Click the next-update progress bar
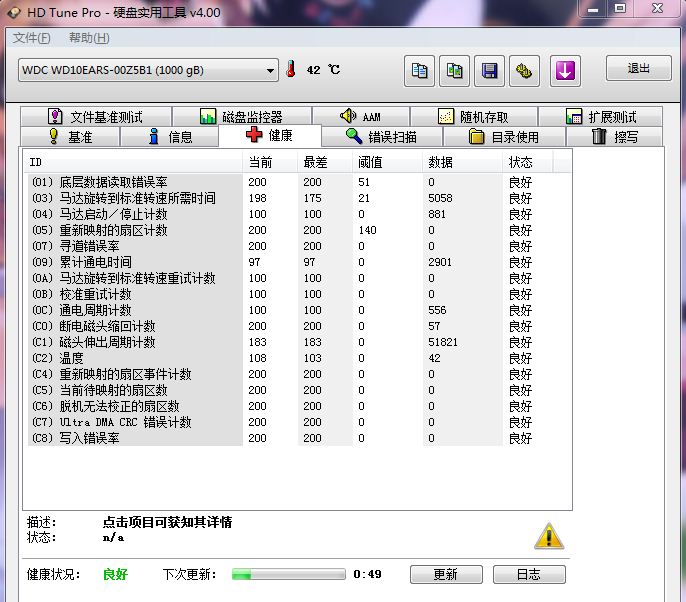 coord(289,574)
